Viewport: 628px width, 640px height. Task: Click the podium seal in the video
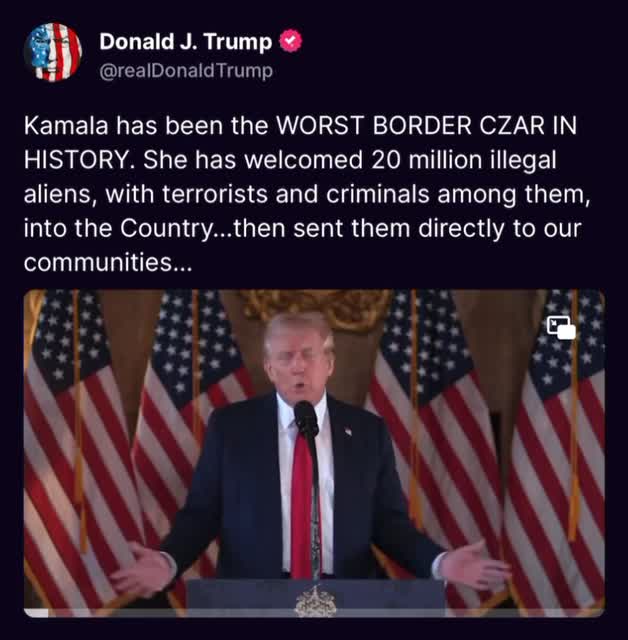coord(315,602)
